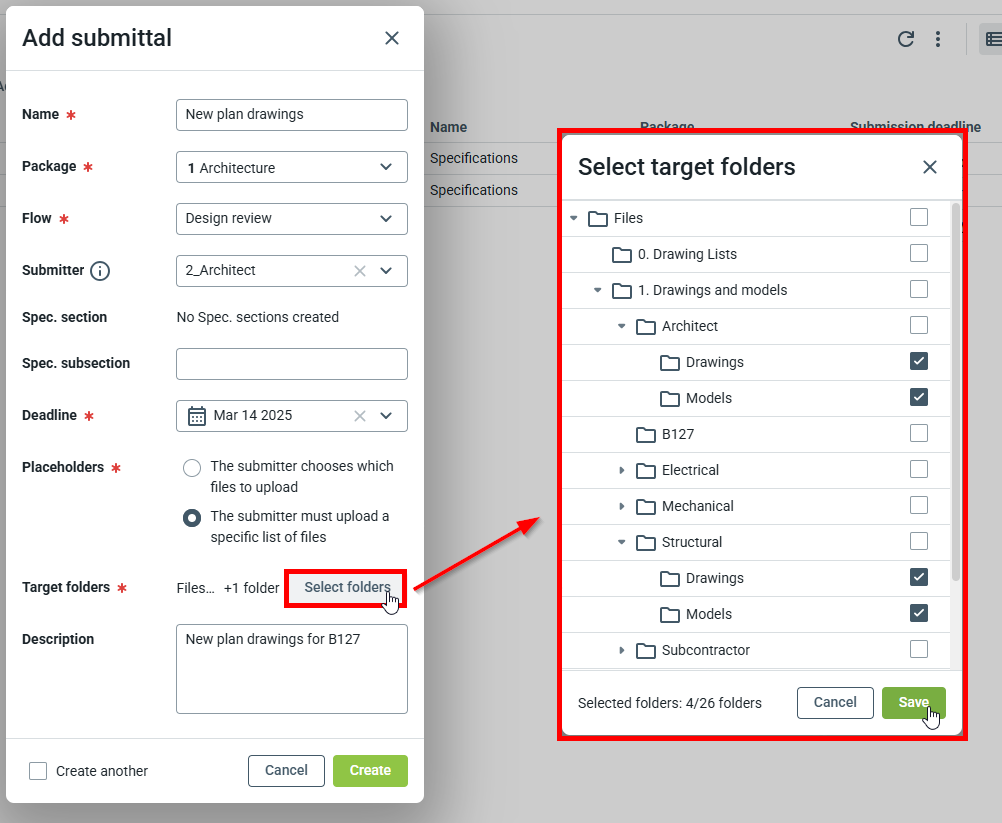Click the refresh icon in top toolbar
Viewport: 1002px width, 823px height.
pyautogui.click(x=906, y=39)
